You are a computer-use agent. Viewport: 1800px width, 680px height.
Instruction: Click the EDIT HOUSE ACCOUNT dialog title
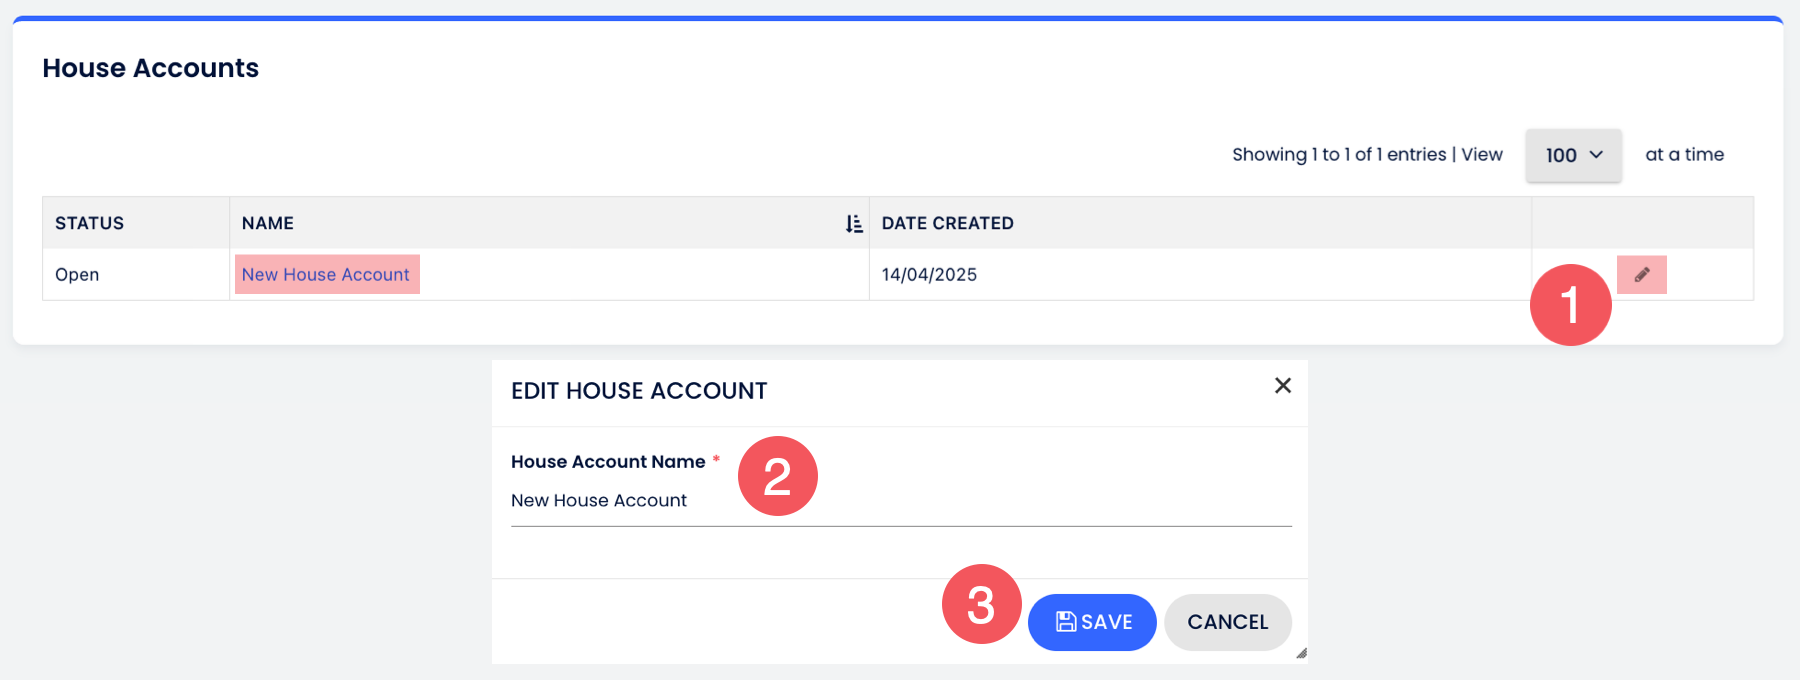[639, 391]
